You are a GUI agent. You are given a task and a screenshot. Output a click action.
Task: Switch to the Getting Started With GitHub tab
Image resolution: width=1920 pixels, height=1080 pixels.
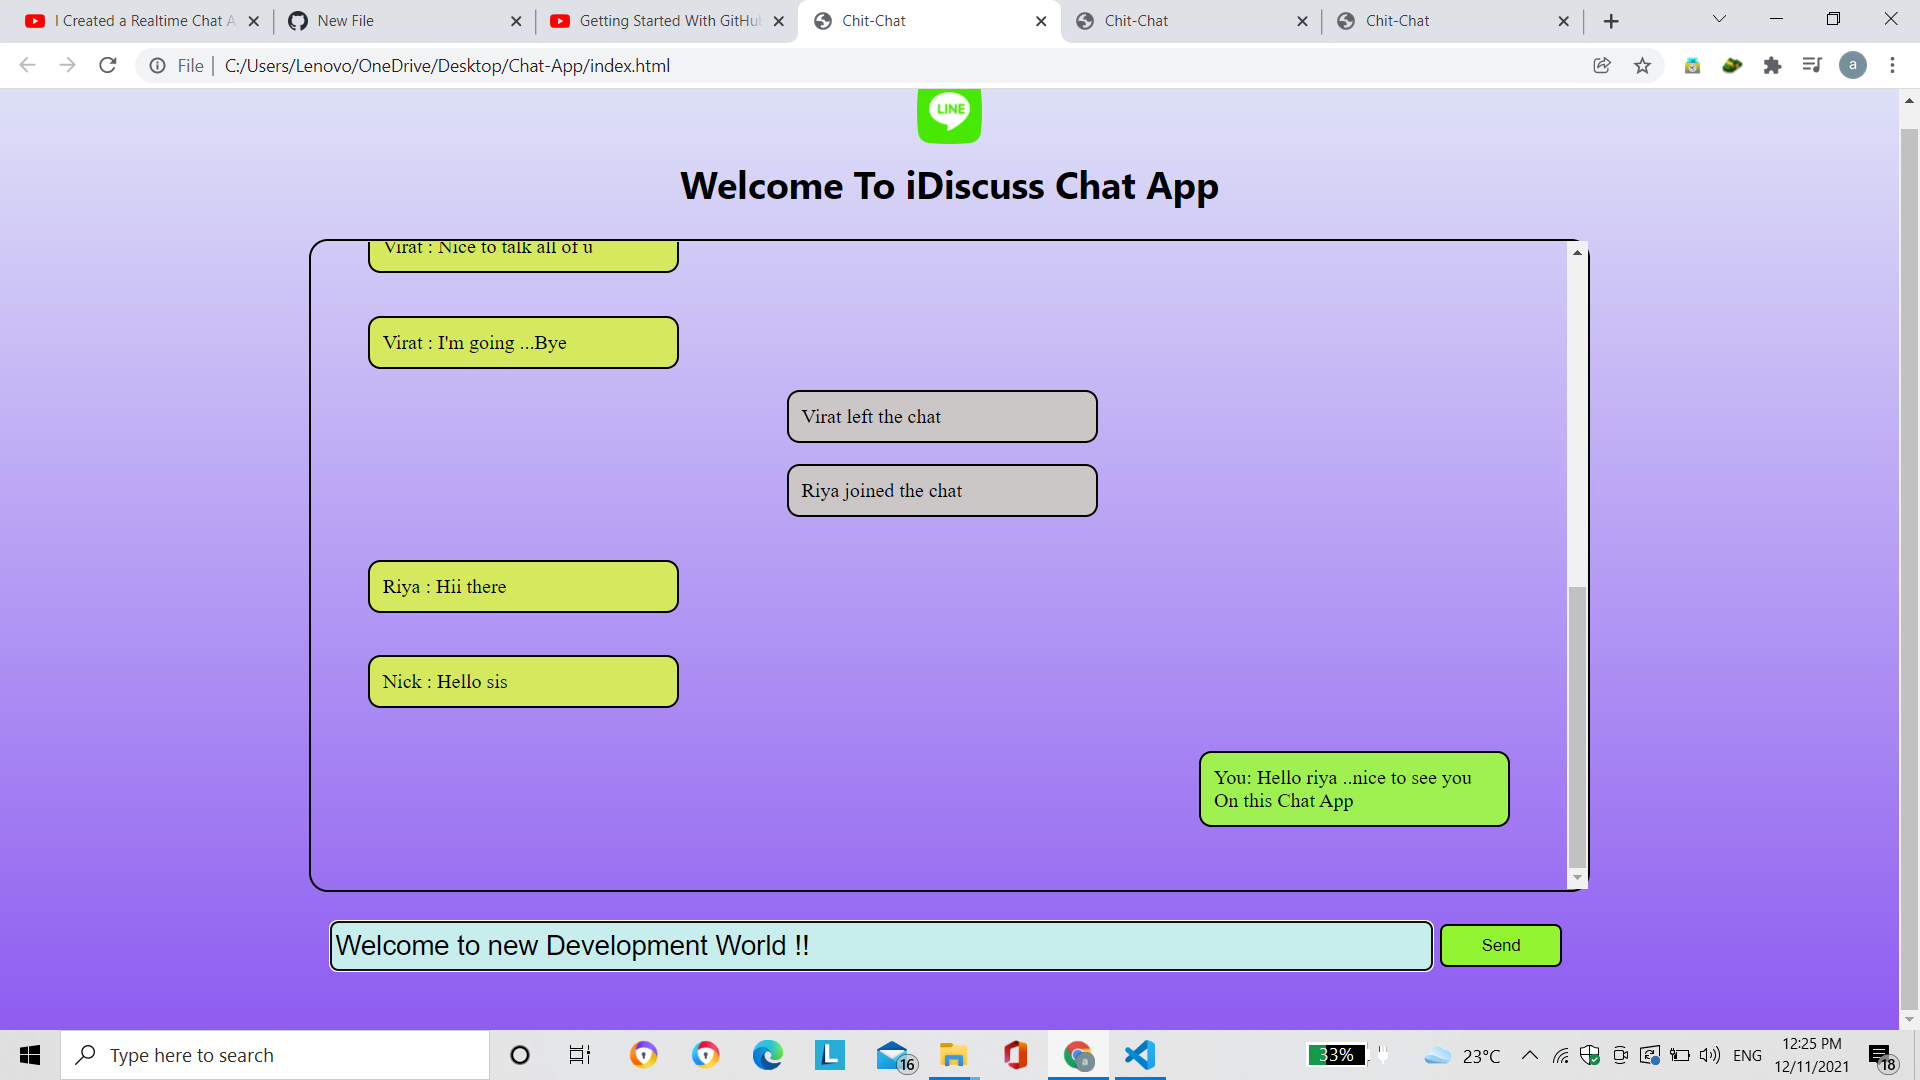pyautogui.click(x=660, y=20)
